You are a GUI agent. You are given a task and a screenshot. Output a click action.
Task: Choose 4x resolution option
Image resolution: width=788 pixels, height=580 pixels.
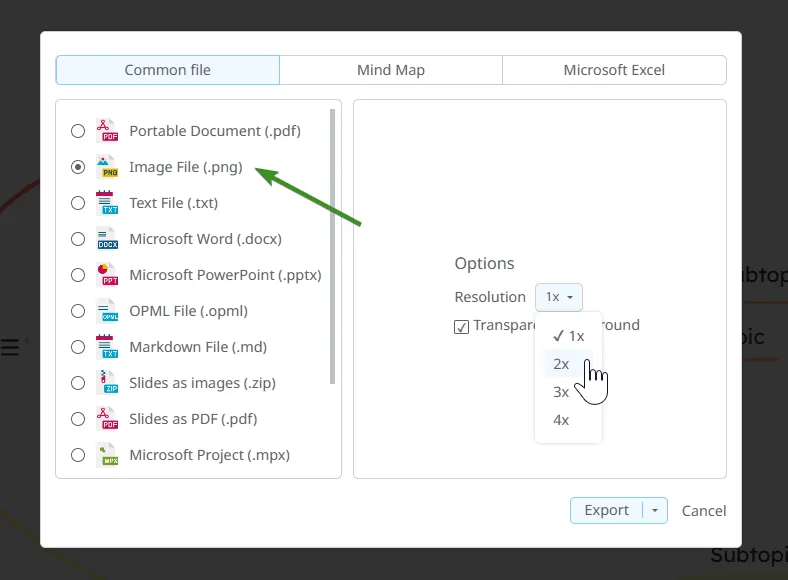(x=562, y=420)
